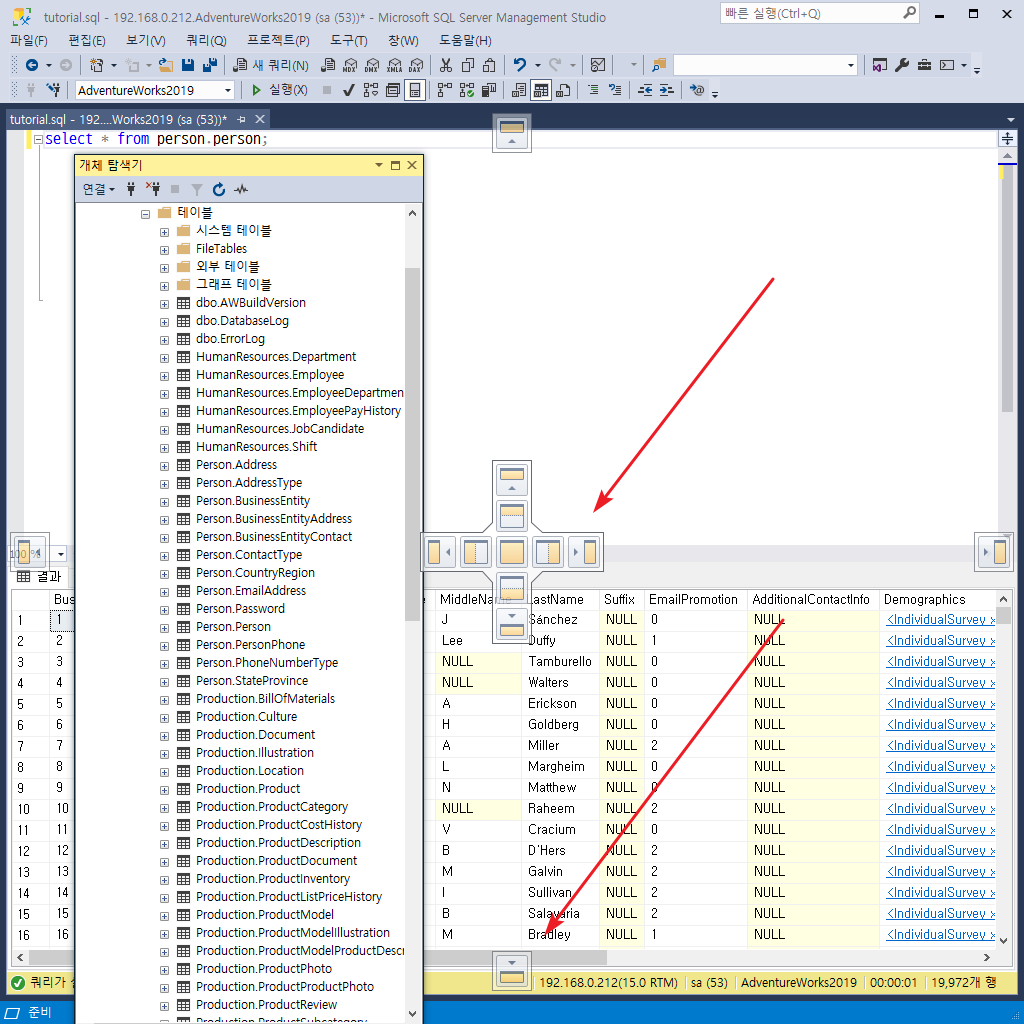Click the comment out lines icon

(x=593, y=89)
